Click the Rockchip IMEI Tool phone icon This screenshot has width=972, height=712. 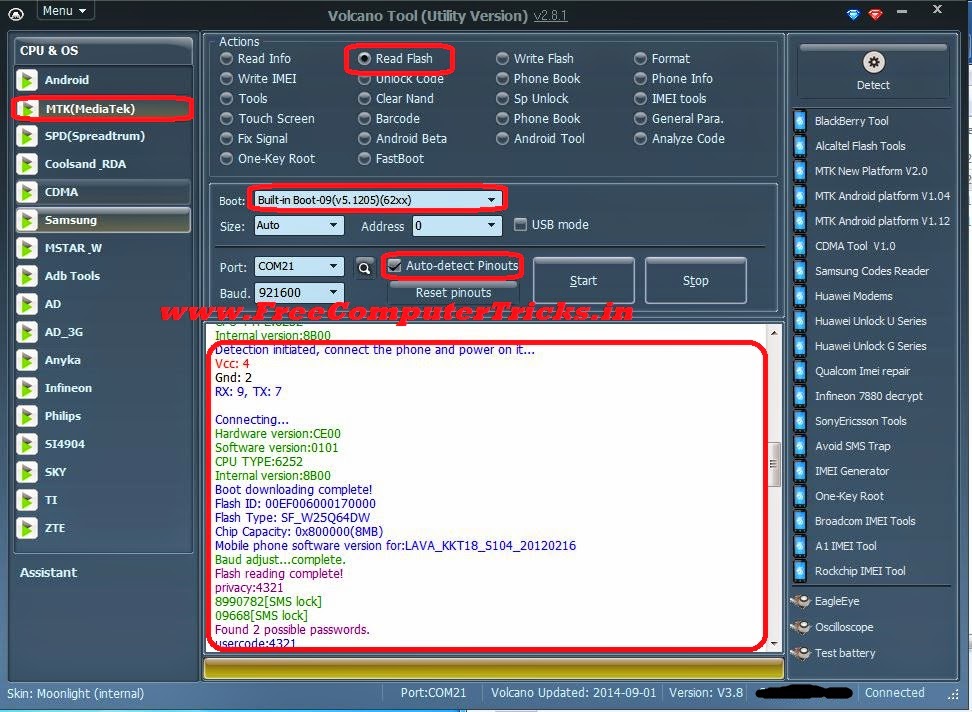[800, 571]
